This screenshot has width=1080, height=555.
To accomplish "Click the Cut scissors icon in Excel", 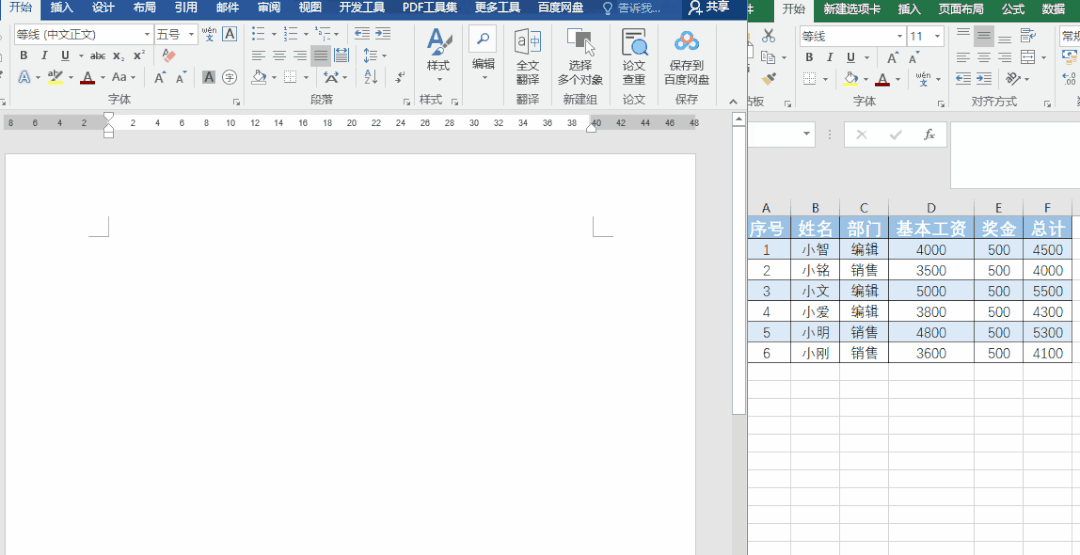I will pyautogui.click(x=769, y=35).
